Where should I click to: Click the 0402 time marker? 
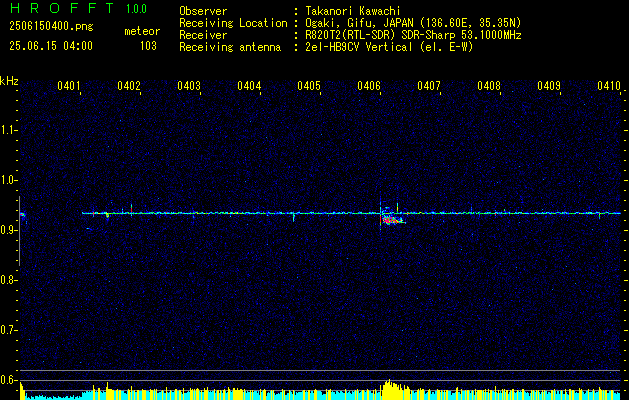pos(129,85)
